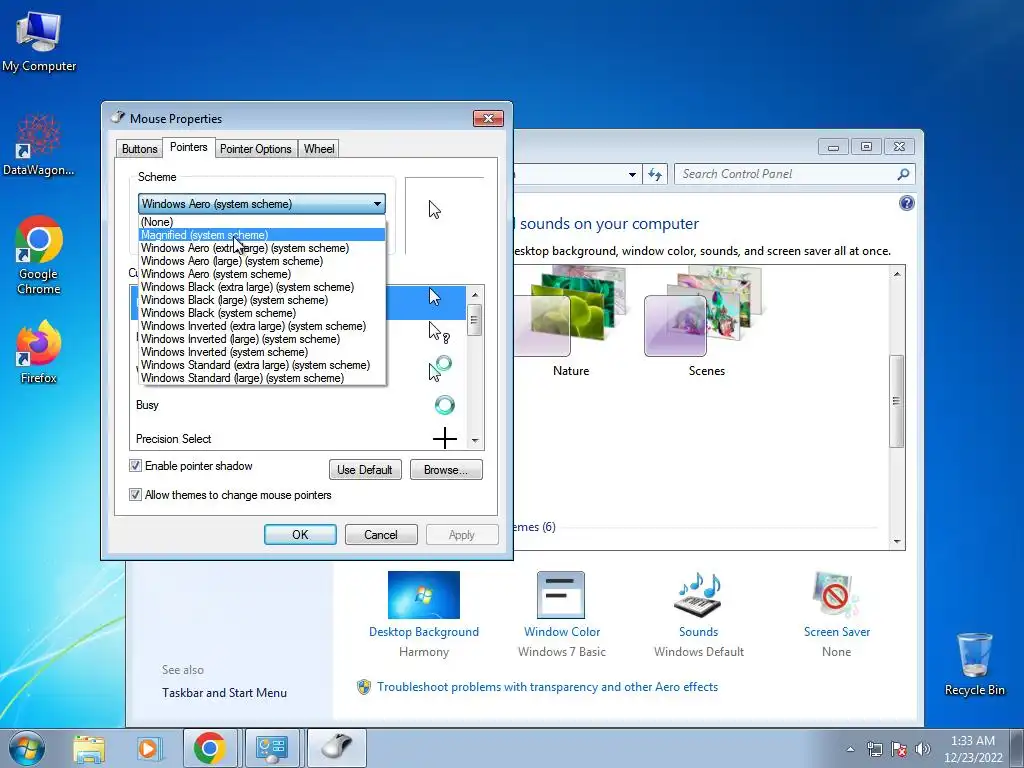Open the taskbar clock and date

pyautogui.click(x=973, y=749)
